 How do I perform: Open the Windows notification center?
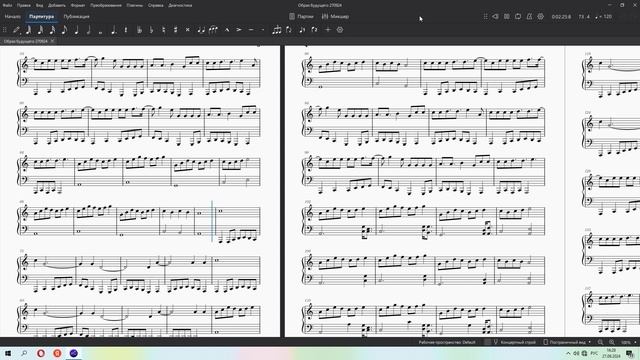630,353
